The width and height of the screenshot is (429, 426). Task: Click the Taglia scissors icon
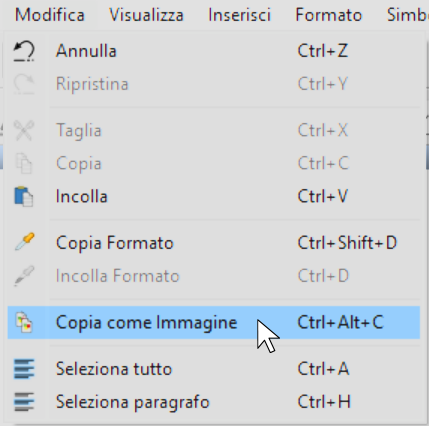(x=24, y=130)
